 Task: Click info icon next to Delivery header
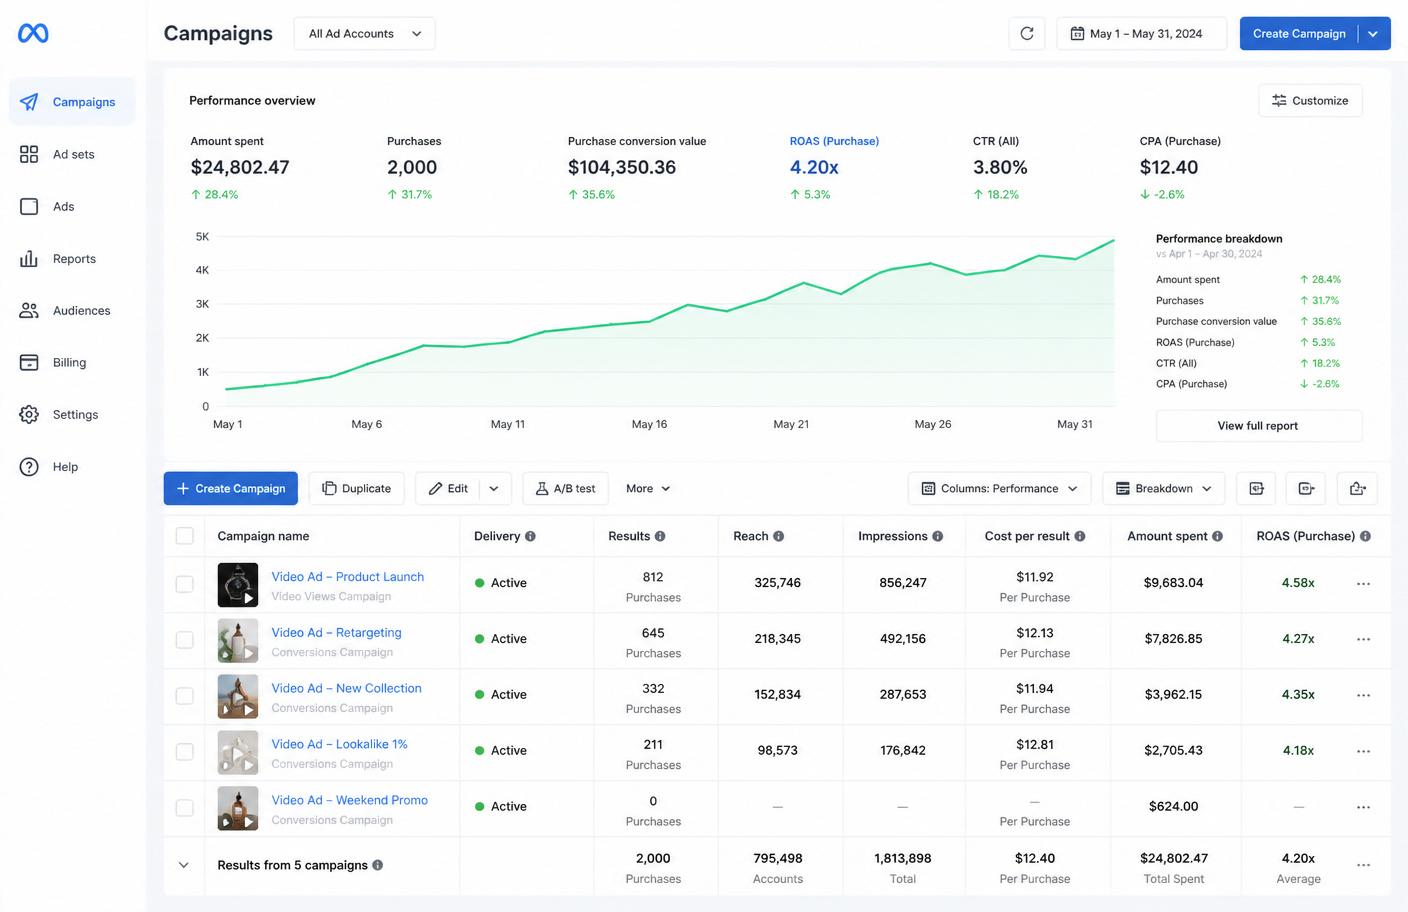tap(530, 536)
